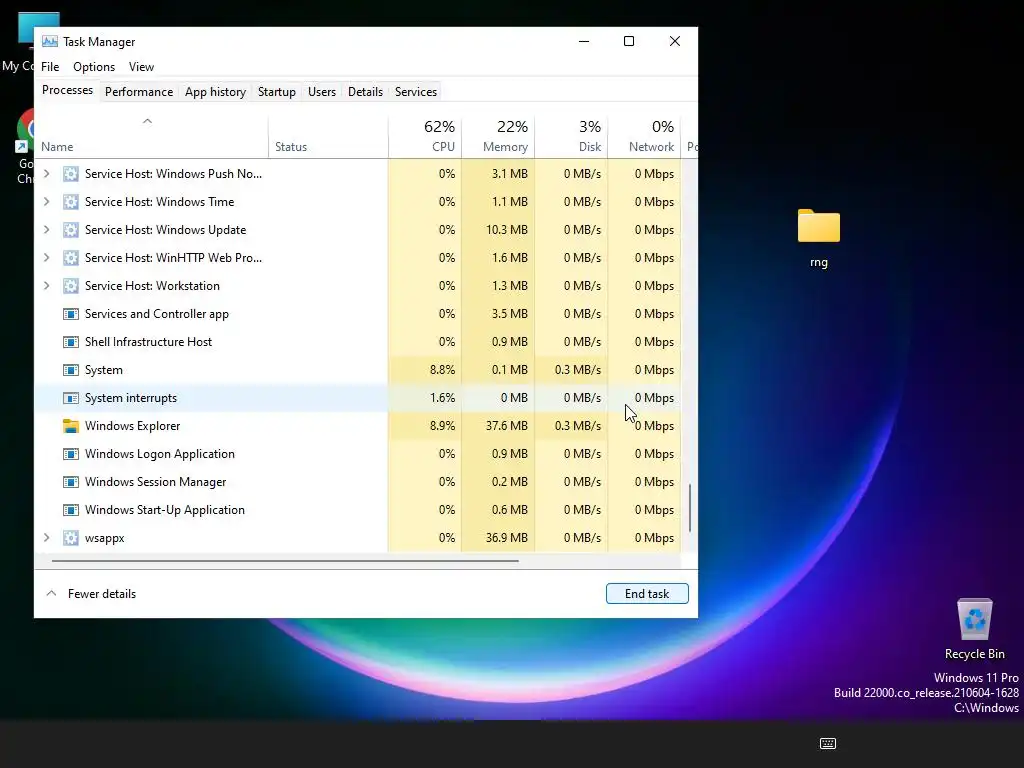This screenshot has width=1024, height=768.
Task: Switch to the Details tab
Action: tap(365, 92)
